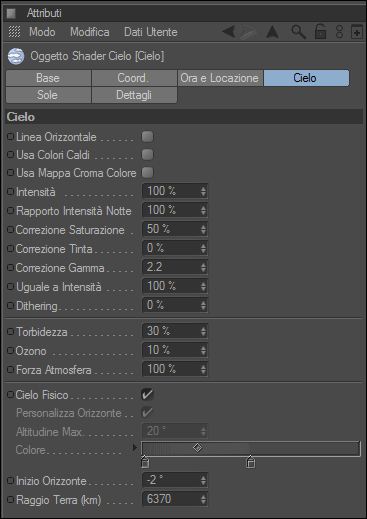Enable the Linea Orizzontale checkbox
The width and height of the screenshot is (367, 519).
(147, 137)
